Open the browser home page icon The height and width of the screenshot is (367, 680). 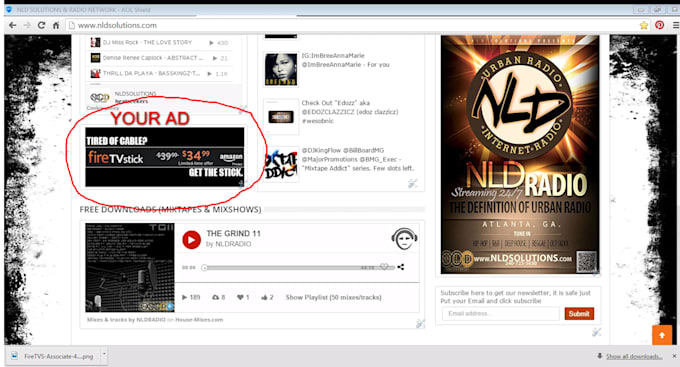[x=56, y=25]
